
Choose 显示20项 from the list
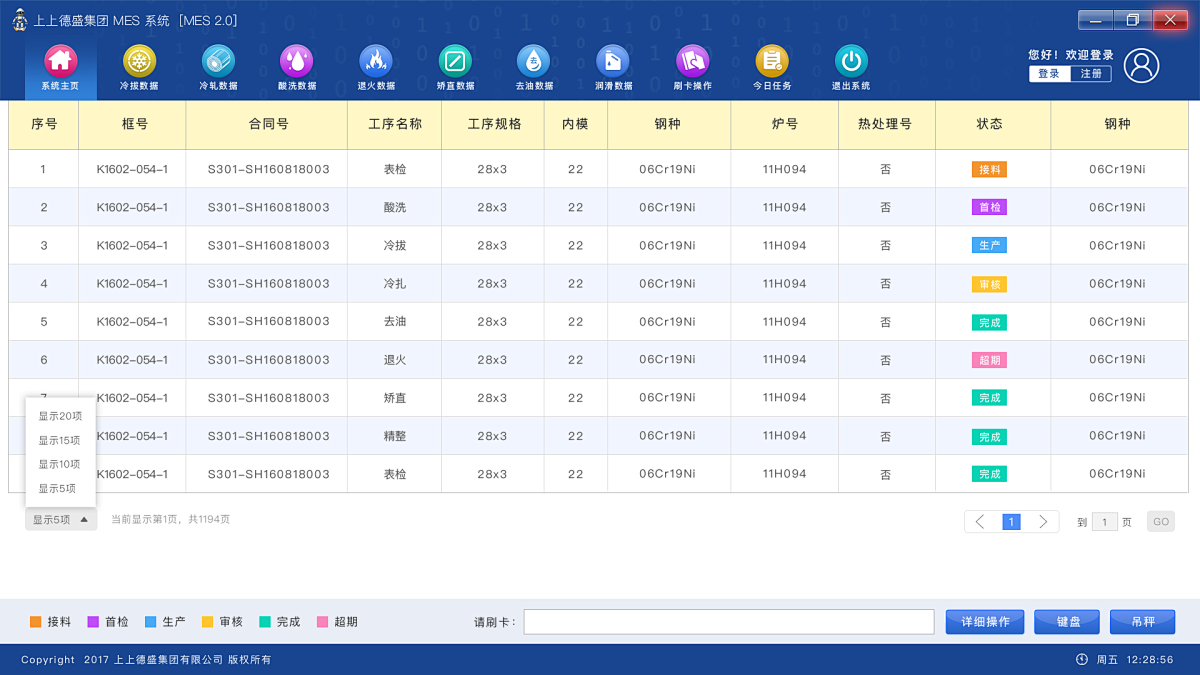(x=59, y=416)
